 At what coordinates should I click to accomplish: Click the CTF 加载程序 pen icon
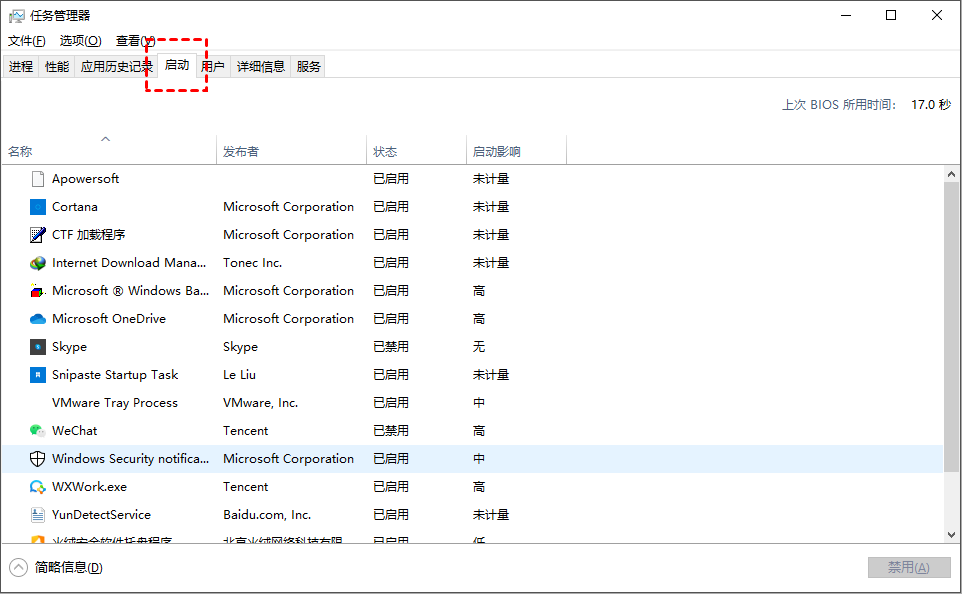click(37, 234)
